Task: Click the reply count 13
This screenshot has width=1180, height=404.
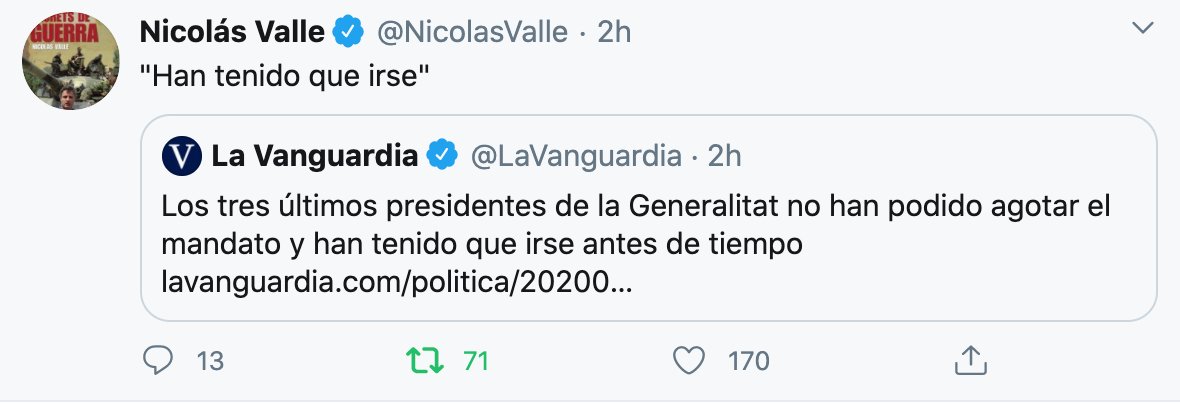Action: 210,362
